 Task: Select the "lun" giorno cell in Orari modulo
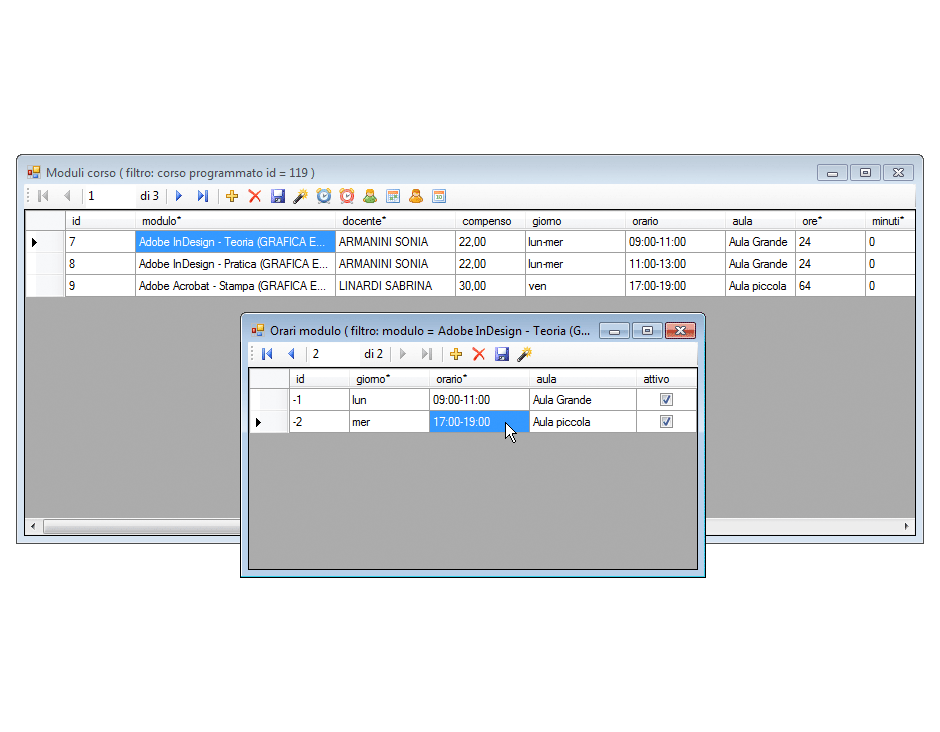tap(389, 400)
